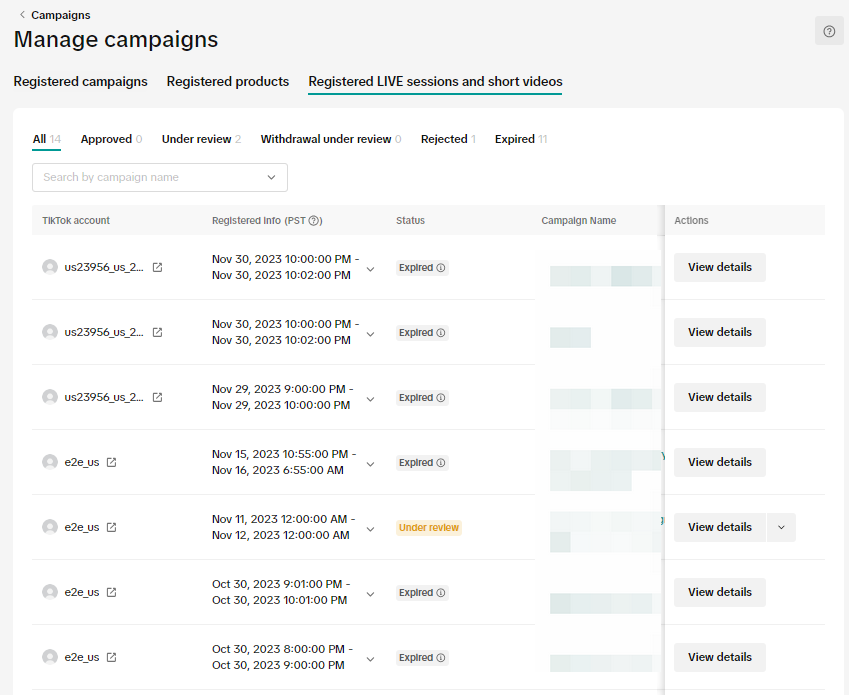Click the Campaigns breadcrumb link
The image size is (849, 695).
coord(60,15)
